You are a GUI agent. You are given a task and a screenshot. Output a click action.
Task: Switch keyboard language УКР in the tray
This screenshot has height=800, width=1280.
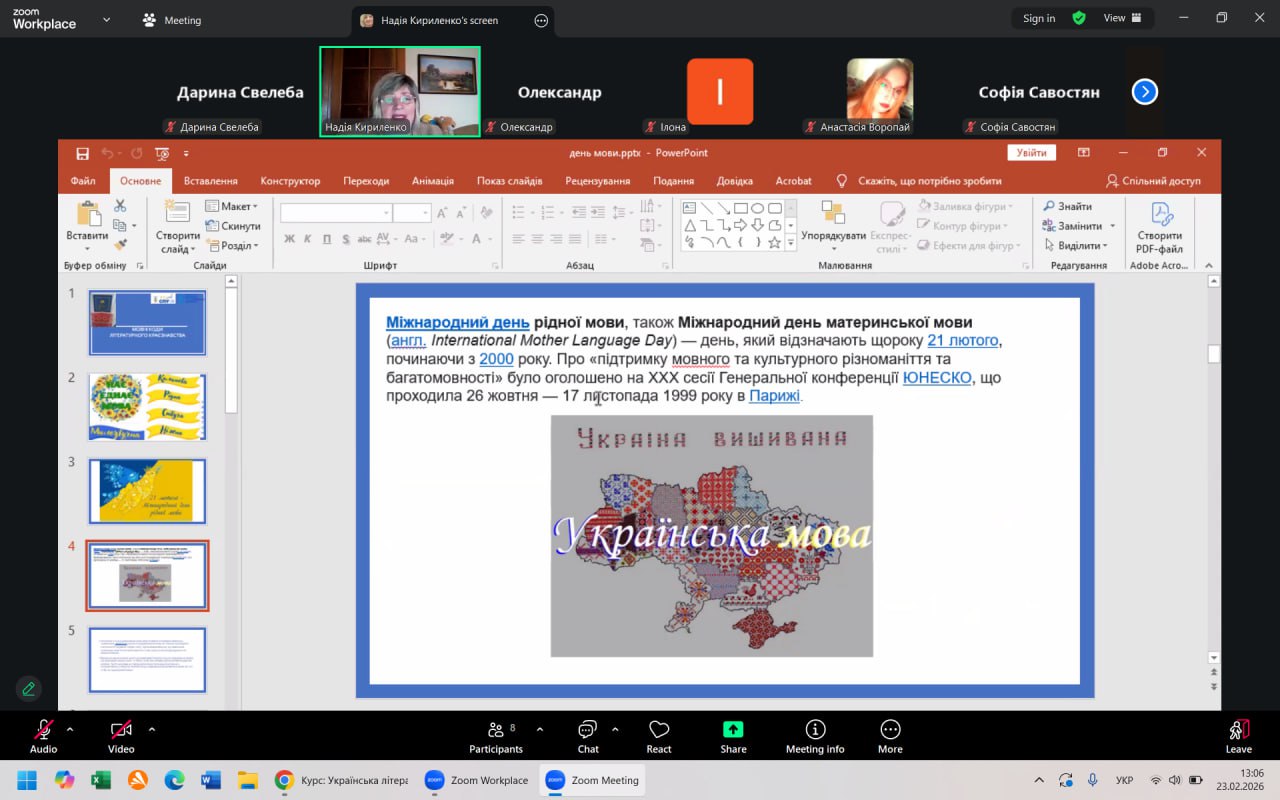[1124, 780]
